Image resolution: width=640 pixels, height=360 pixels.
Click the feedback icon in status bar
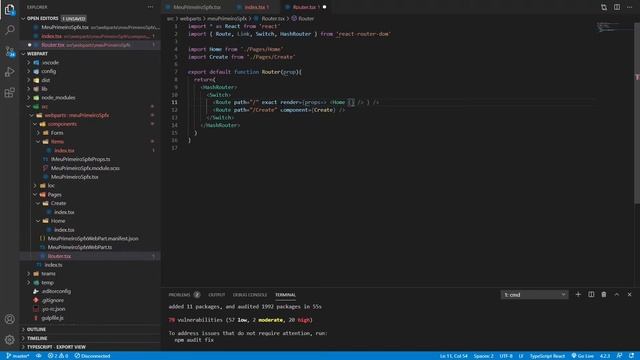tap(619, 356)
